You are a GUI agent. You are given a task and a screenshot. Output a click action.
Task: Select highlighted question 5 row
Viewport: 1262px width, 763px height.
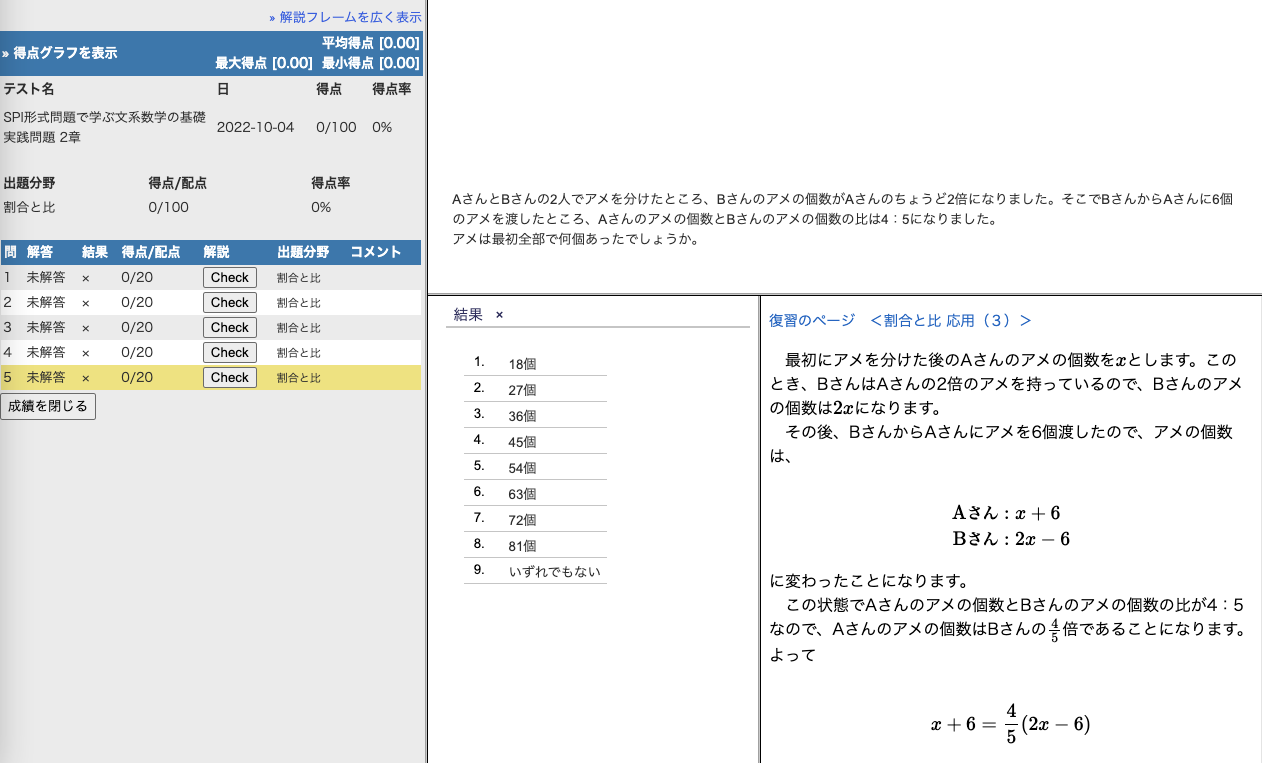(x=100, y=378)
